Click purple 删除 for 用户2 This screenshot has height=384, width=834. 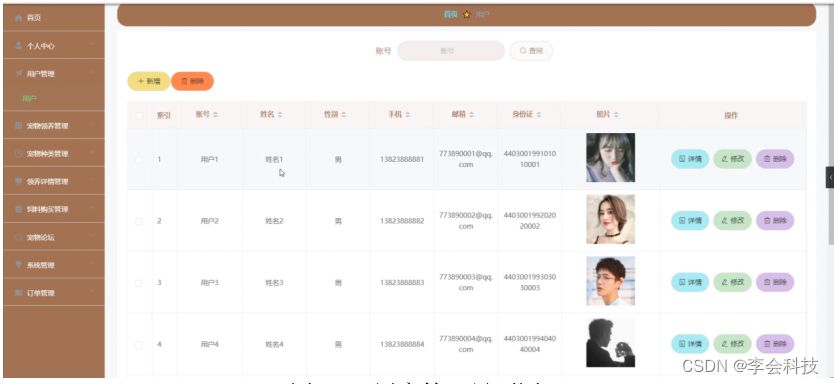point(775,221)
